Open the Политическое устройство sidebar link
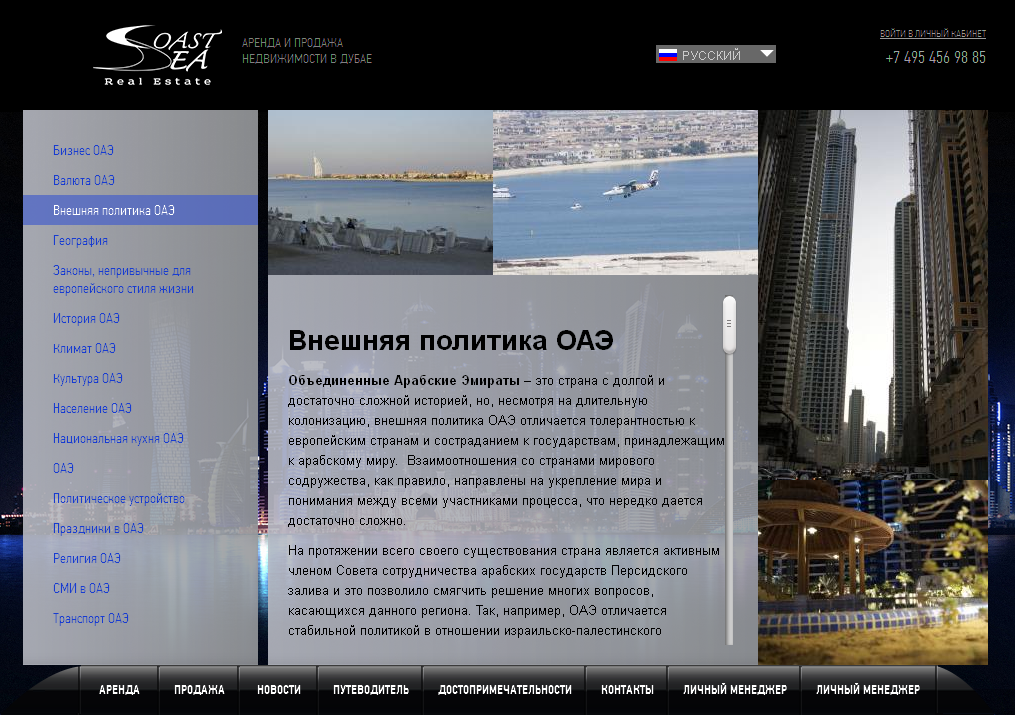Screen dimensions: 1015x715 [x=118, y=498]
